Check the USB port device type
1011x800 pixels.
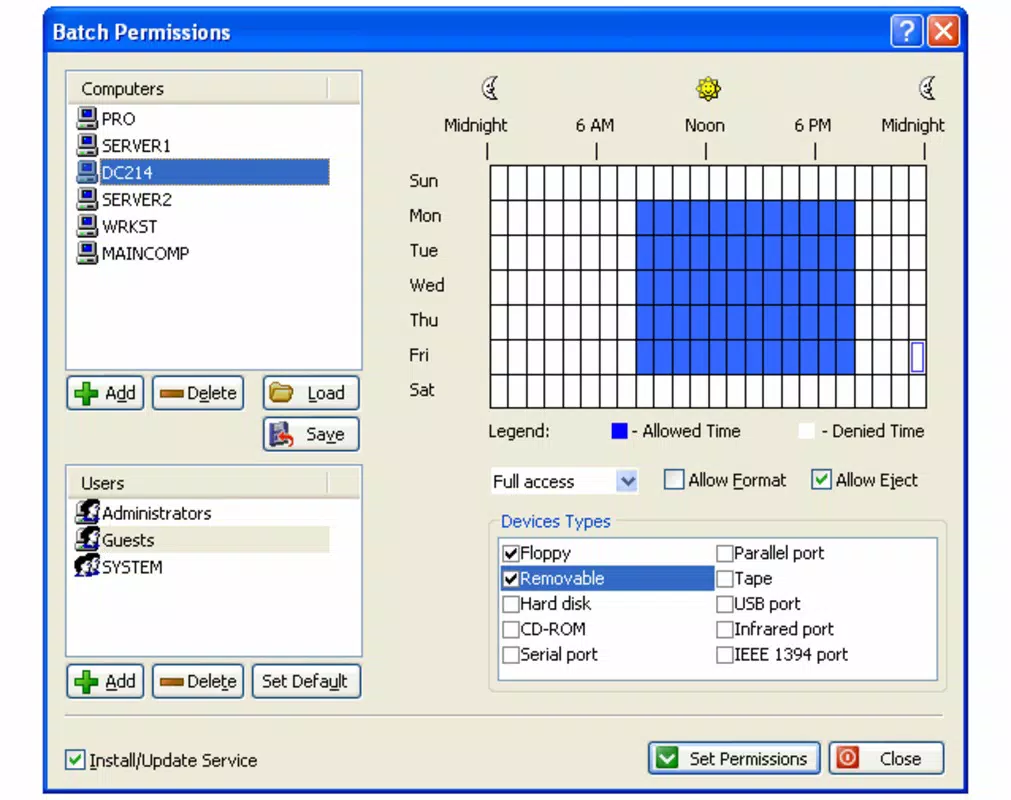tap(725, 604)
